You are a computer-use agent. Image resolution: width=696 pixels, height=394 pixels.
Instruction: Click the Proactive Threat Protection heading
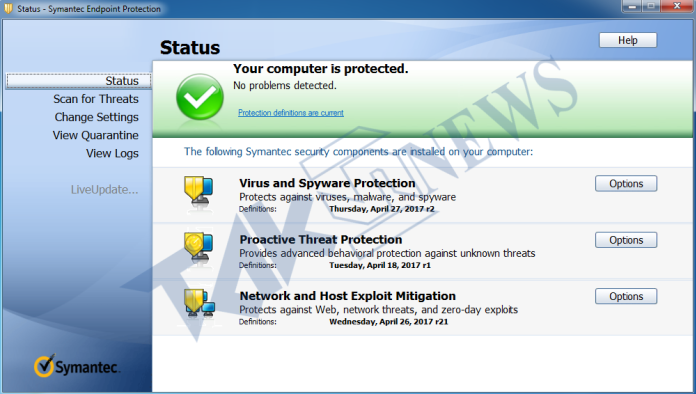(320, 240)
